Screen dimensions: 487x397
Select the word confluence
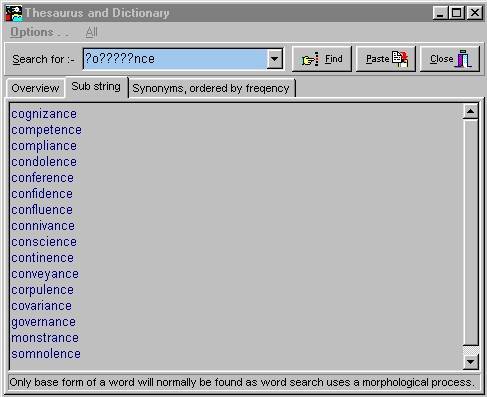(42, 210)
